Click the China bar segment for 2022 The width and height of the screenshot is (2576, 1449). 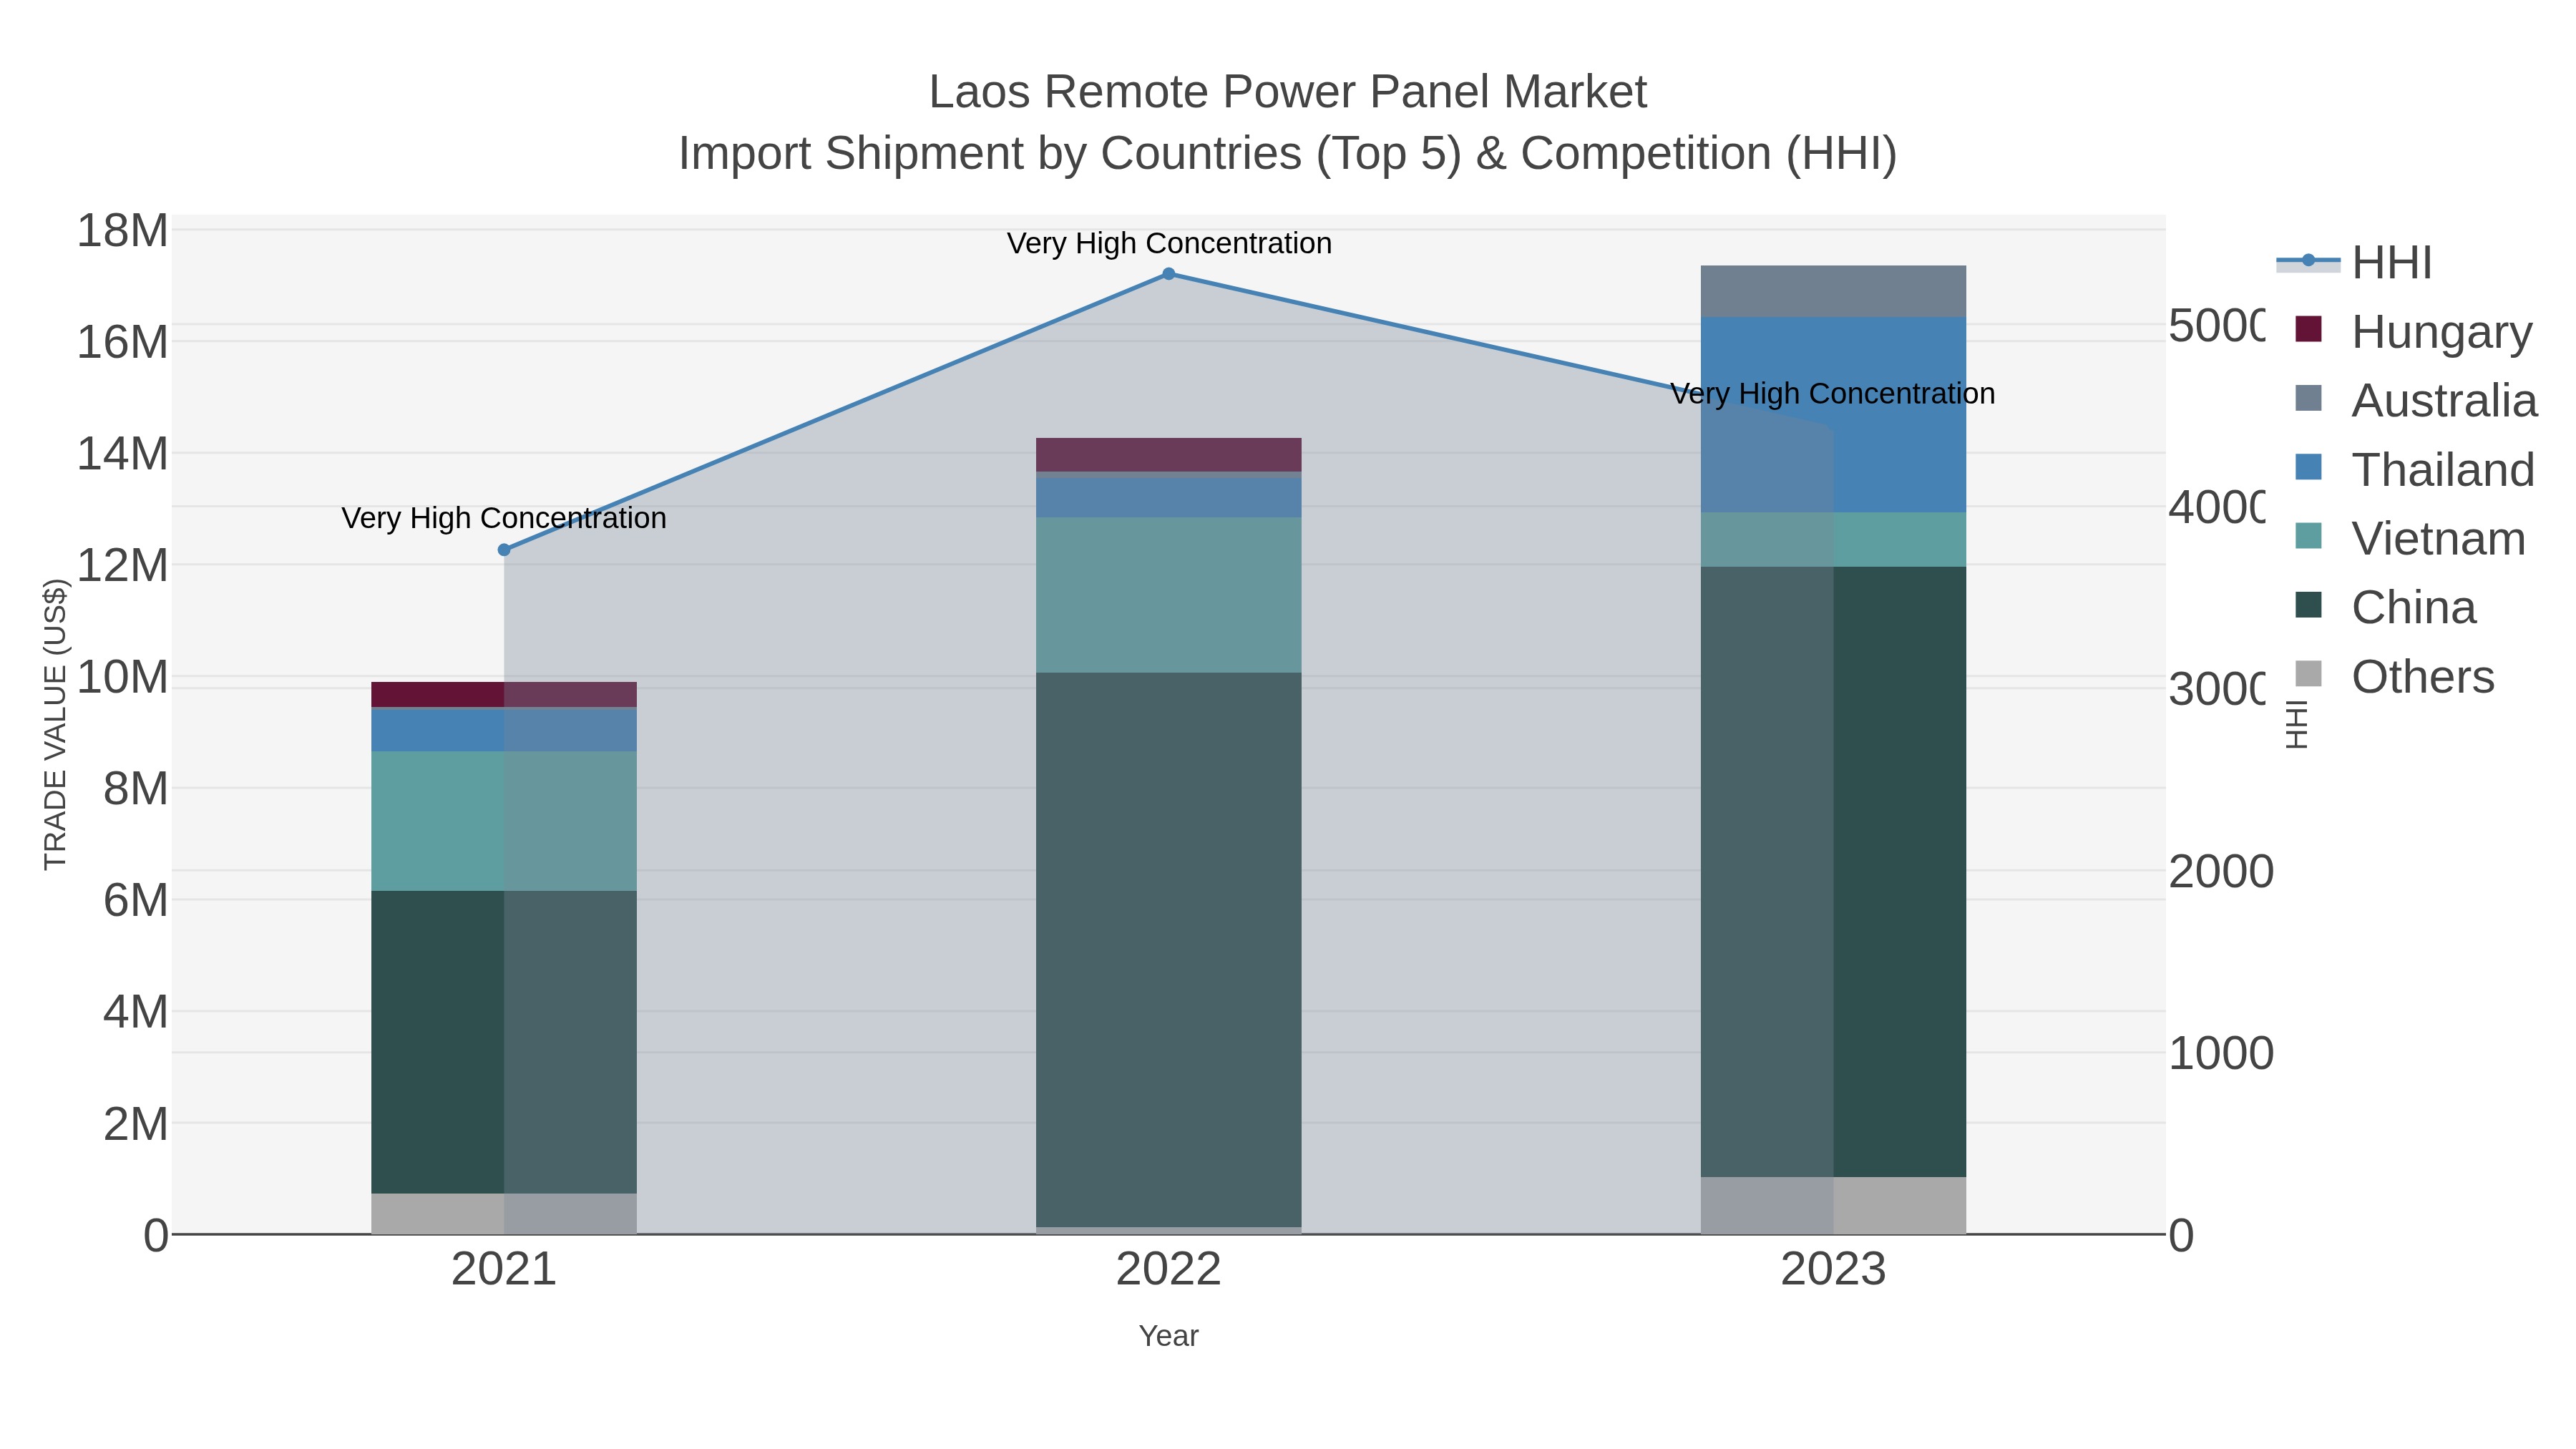tap(1168, 950)
